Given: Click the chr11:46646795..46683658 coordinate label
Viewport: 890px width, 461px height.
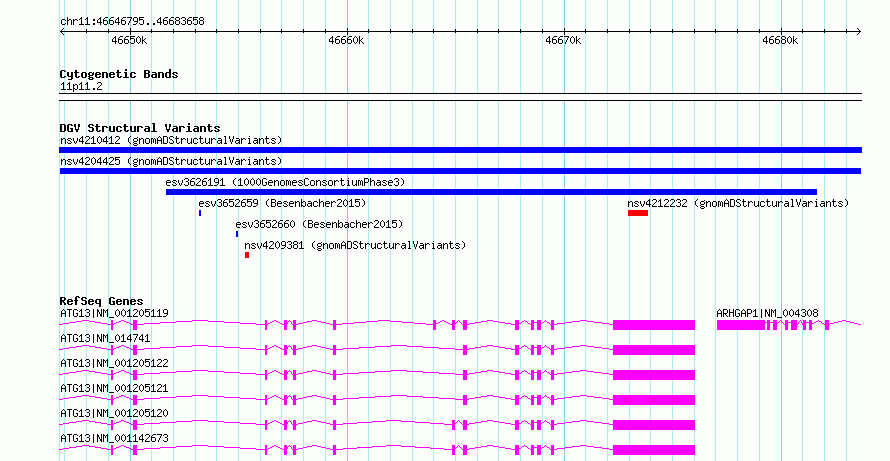Looking at the screenshot, I should (x=132, y=22).
